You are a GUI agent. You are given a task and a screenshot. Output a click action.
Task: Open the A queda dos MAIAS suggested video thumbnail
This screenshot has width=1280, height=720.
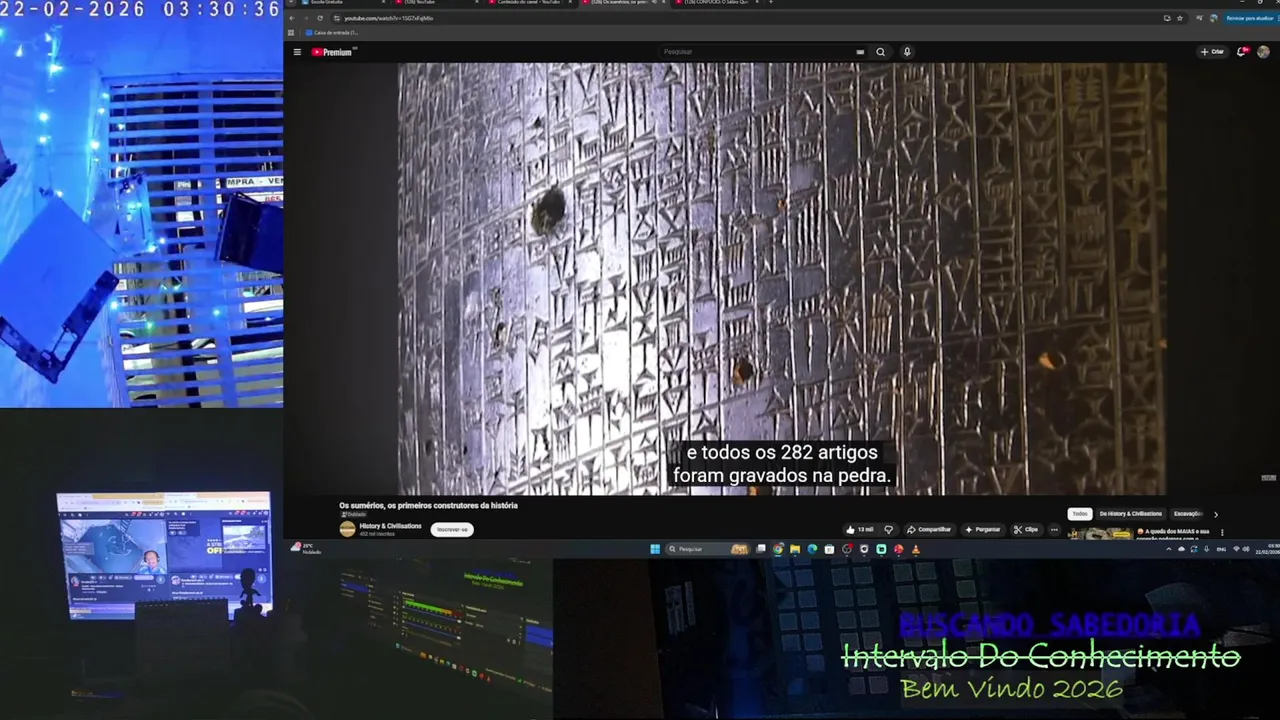point(1100,534)
